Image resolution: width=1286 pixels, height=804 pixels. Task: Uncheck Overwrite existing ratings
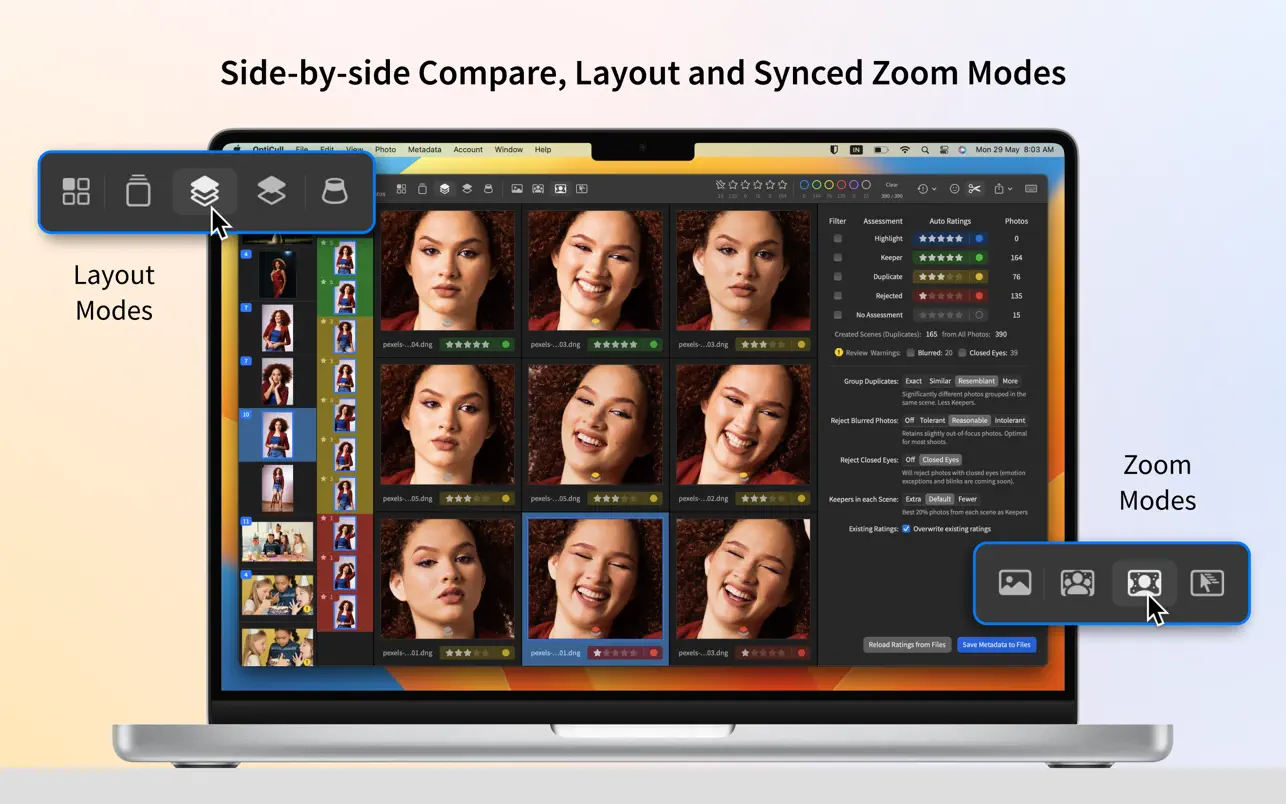click(x=906, y=529)
